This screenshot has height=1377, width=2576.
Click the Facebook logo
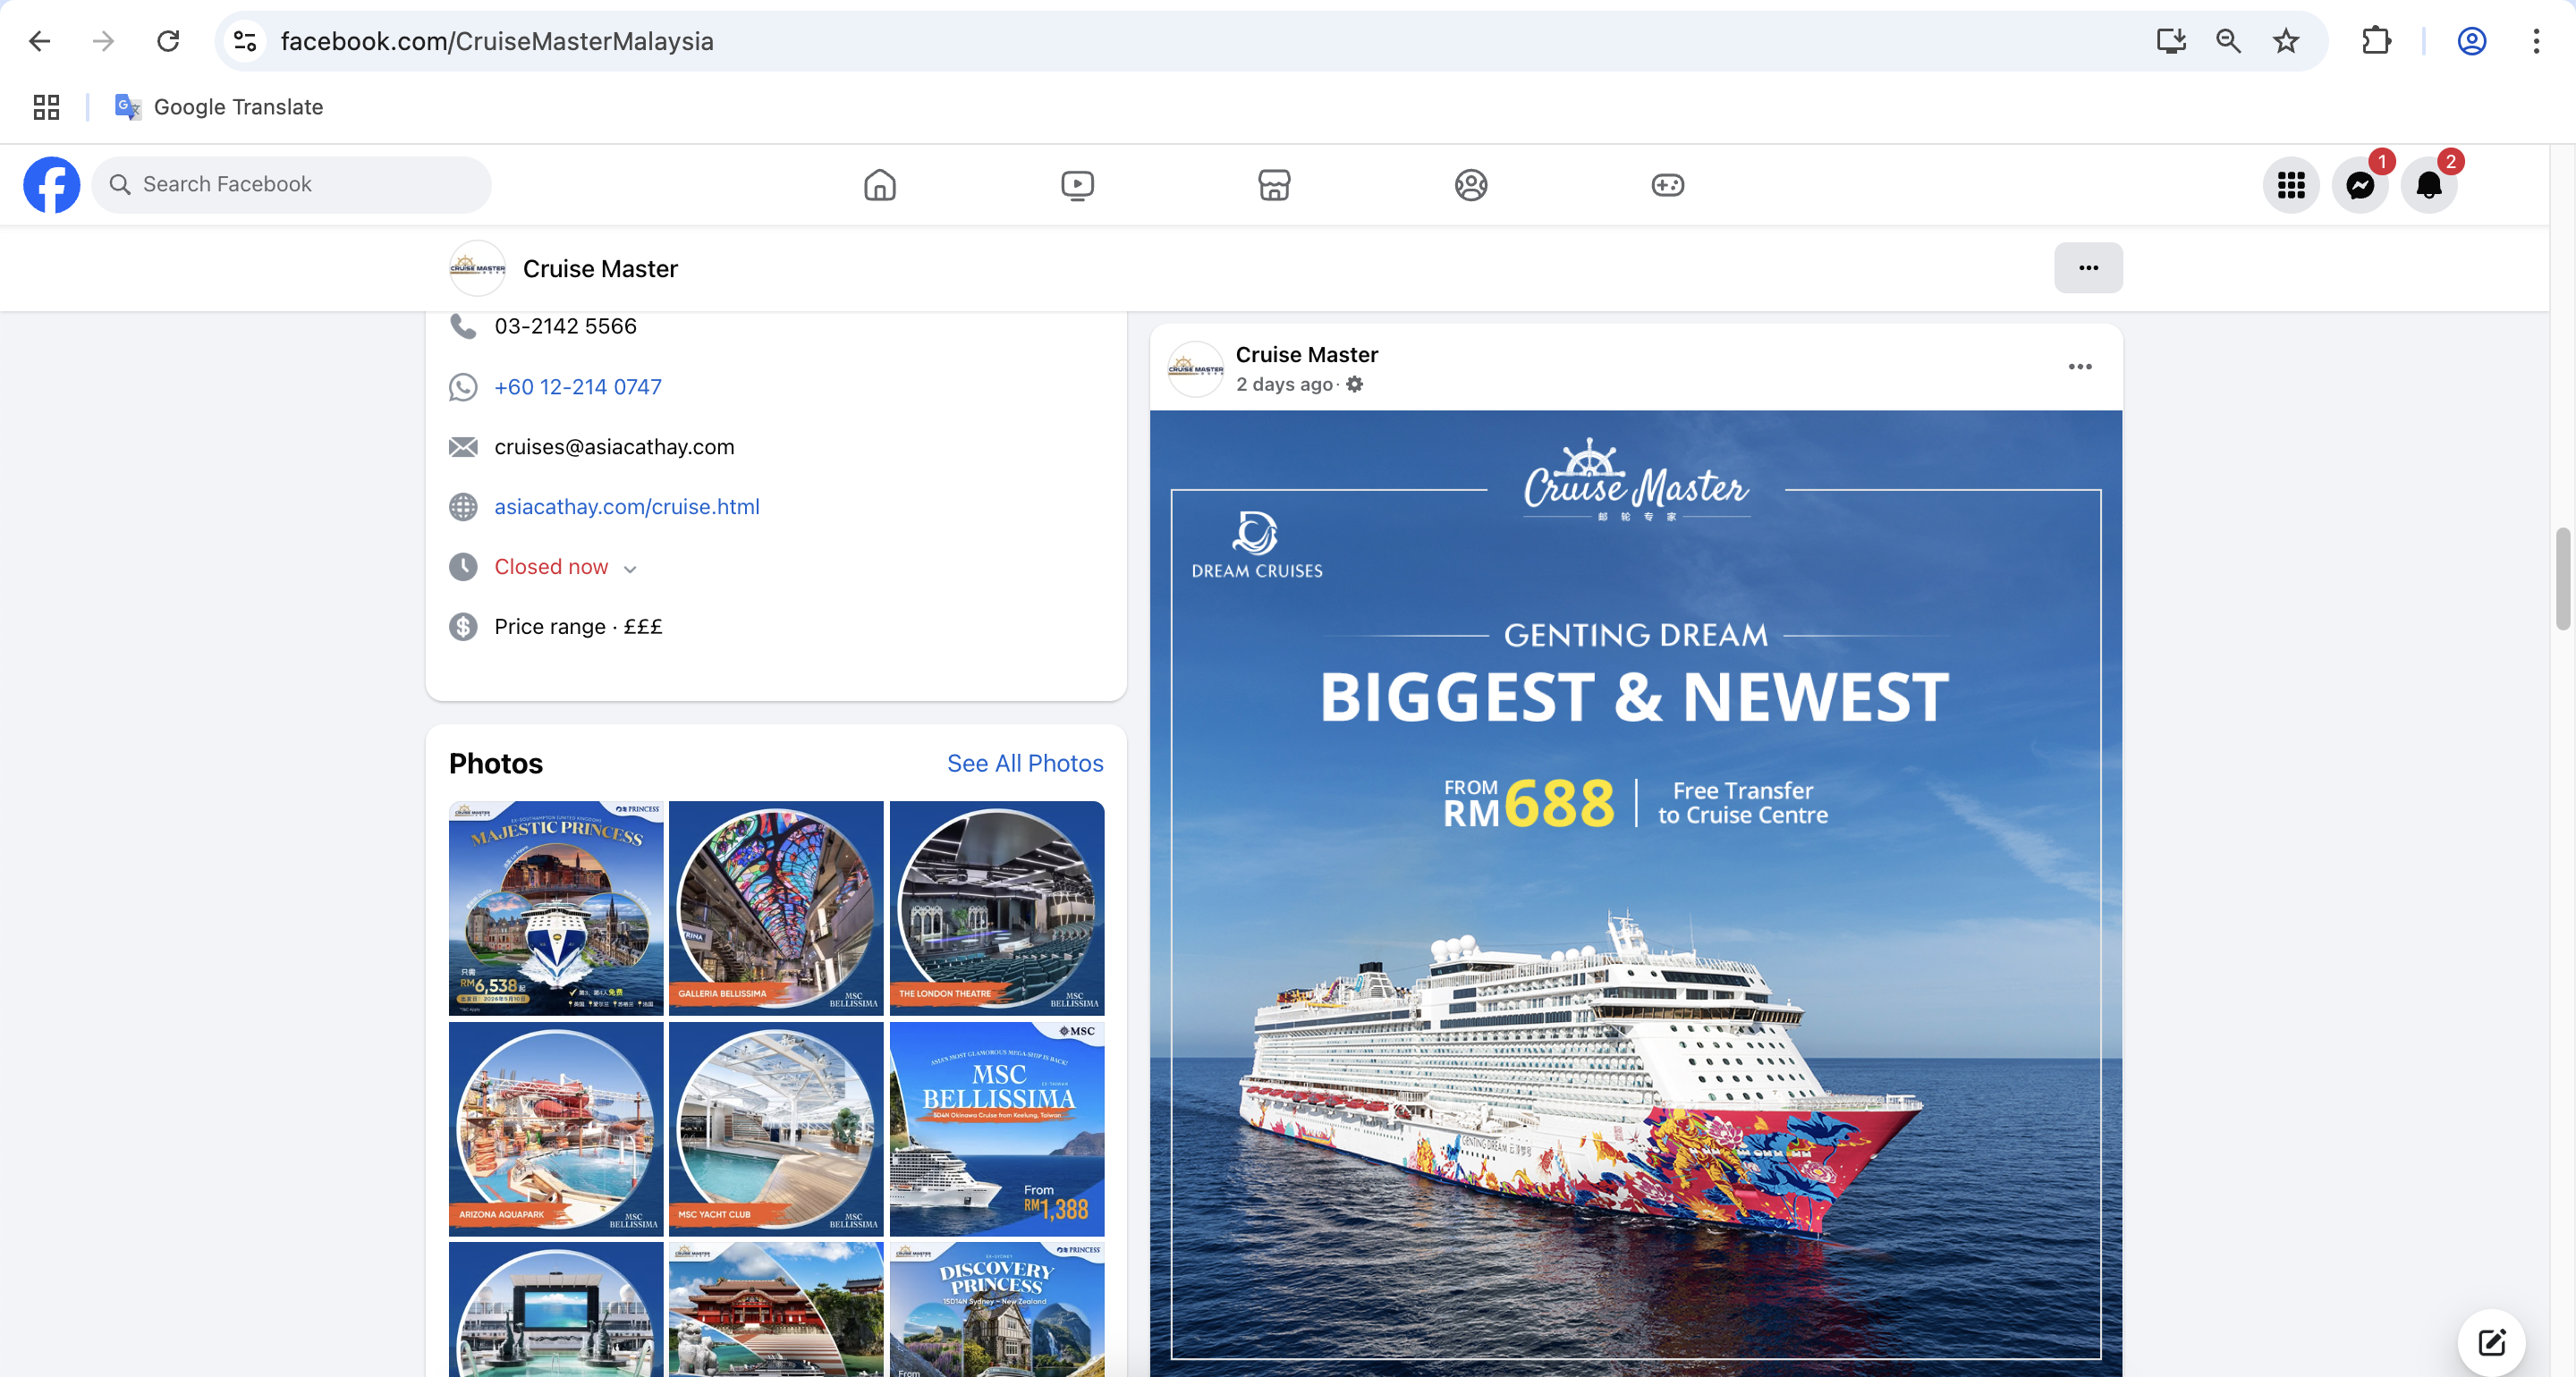pyautogui.click(x=52, y=184)
